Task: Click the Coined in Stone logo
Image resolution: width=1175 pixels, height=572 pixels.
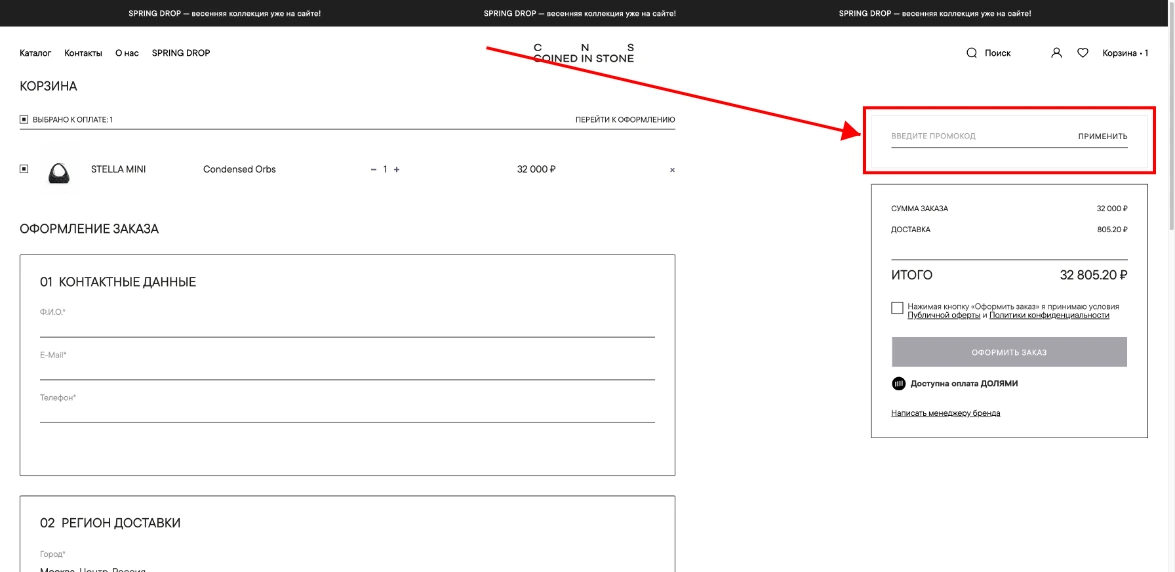Action: click(x=584, y=52)
